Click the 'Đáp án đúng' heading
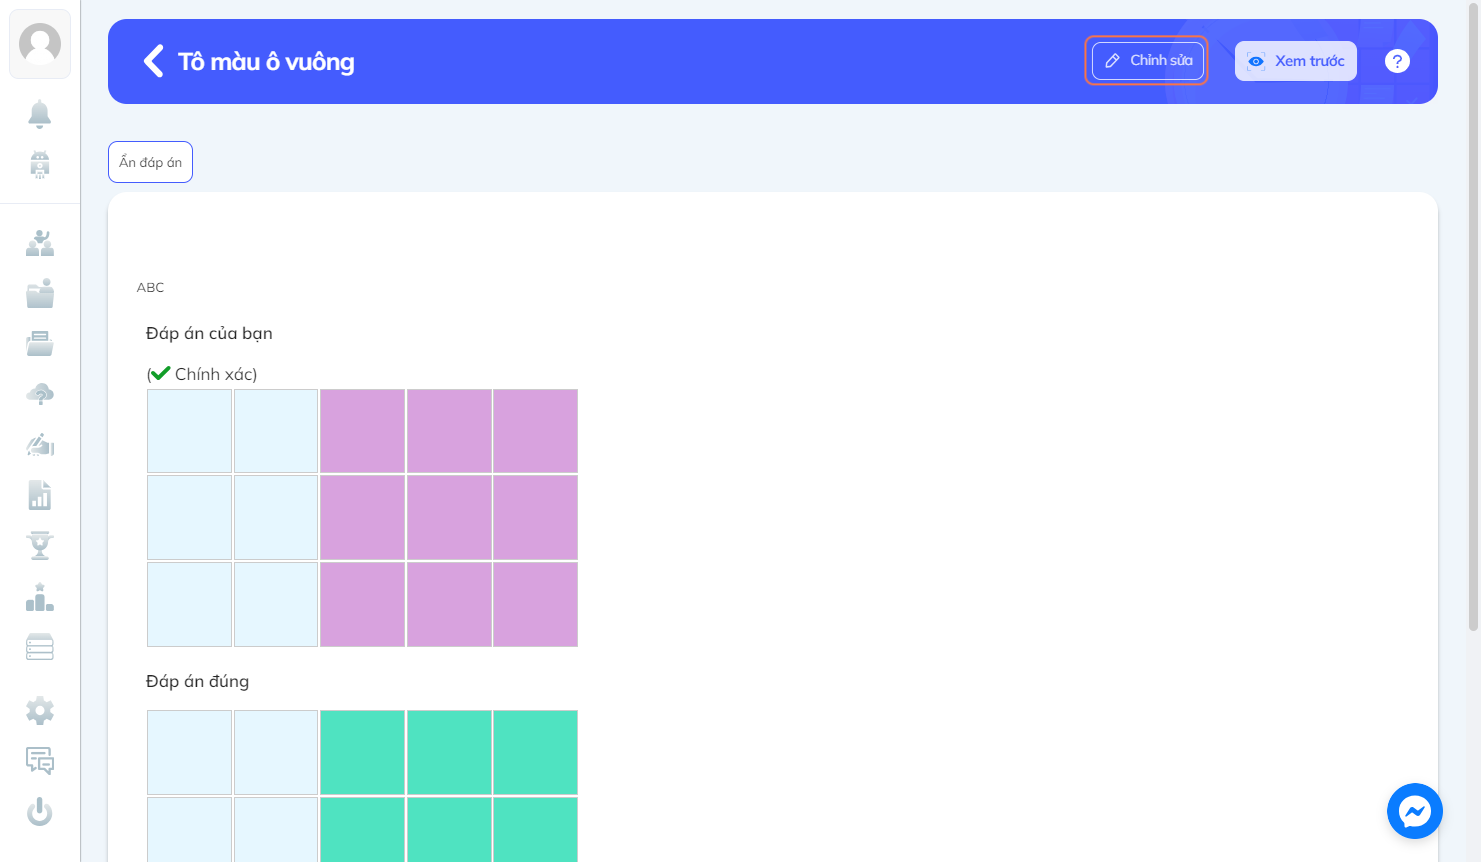Viewport: 1481px width, 862px height. click(197, 682)
